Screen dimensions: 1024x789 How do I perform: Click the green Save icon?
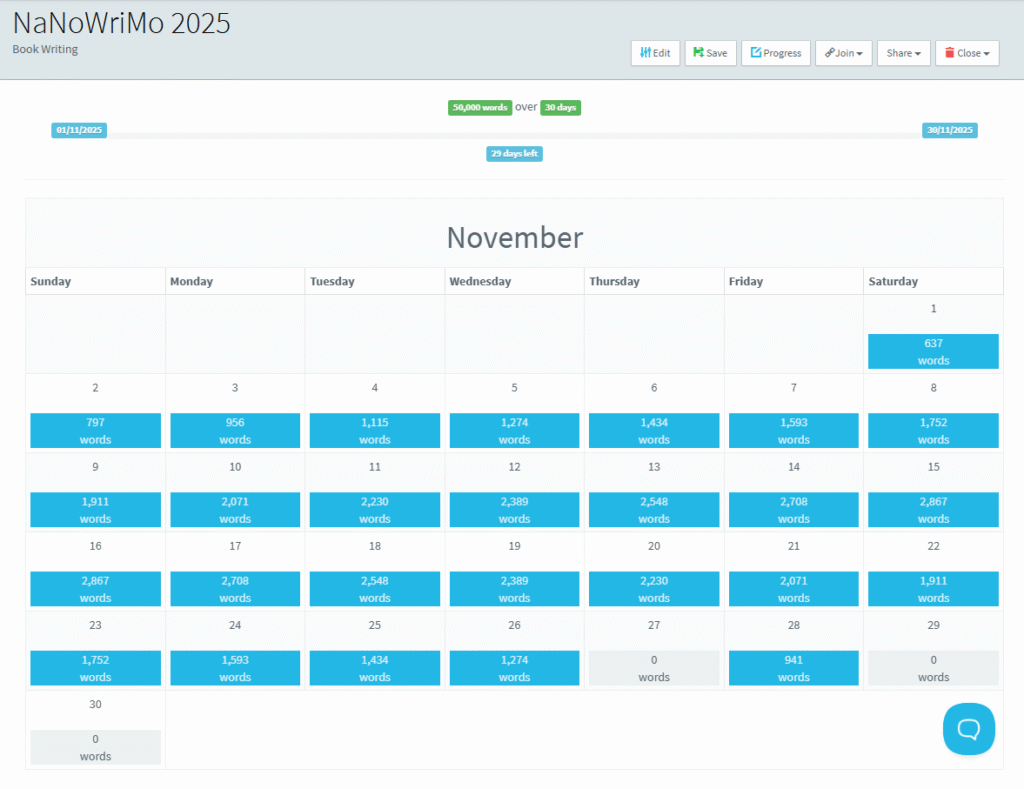pyautogui.click(x=699, y=52)
